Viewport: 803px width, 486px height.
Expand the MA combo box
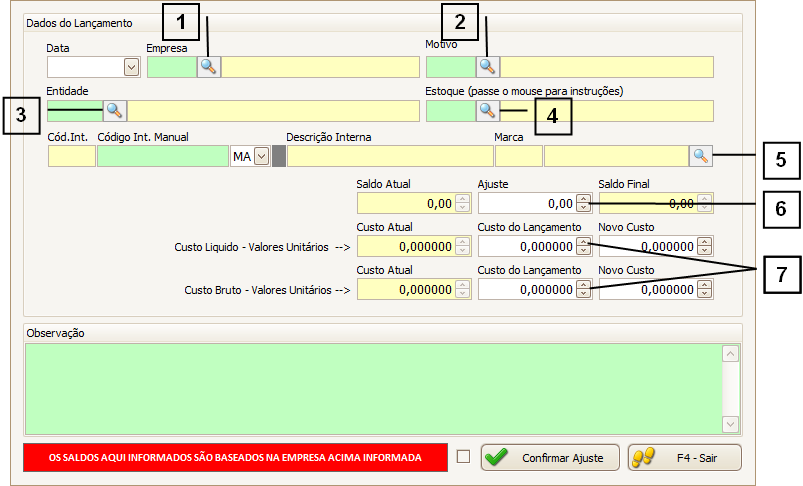coord(261,156)
